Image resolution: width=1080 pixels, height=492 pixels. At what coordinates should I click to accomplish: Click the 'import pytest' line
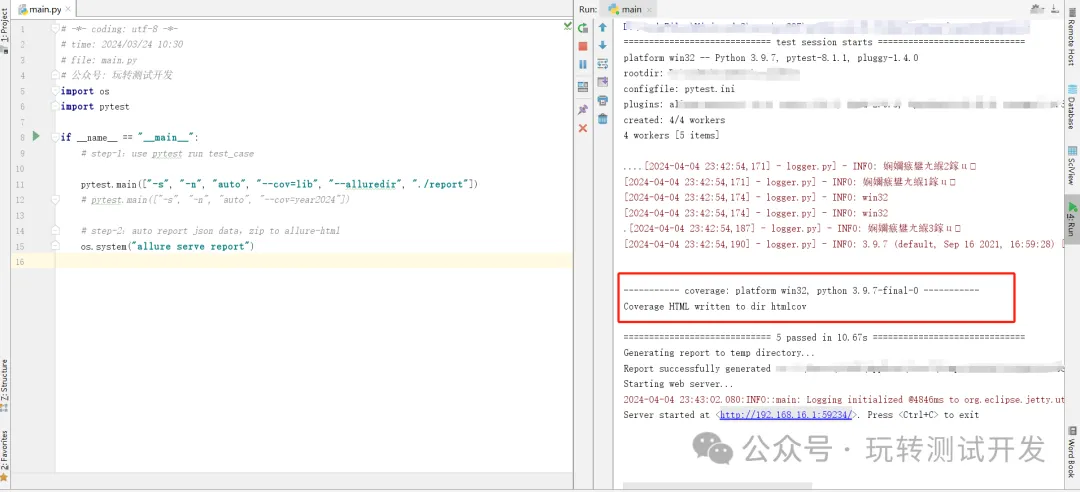tap(95, 106)
